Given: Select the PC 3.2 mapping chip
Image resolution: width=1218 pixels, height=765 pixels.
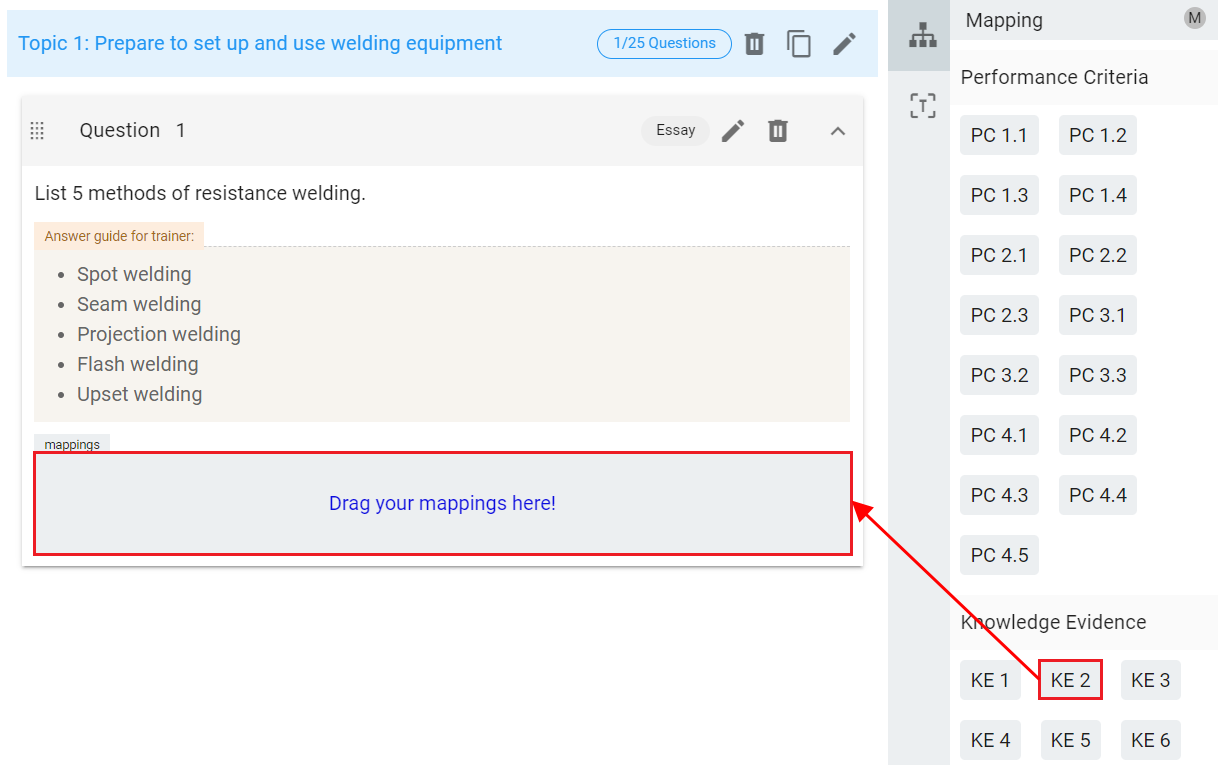Looking at the screenshot, I should 999,375.
